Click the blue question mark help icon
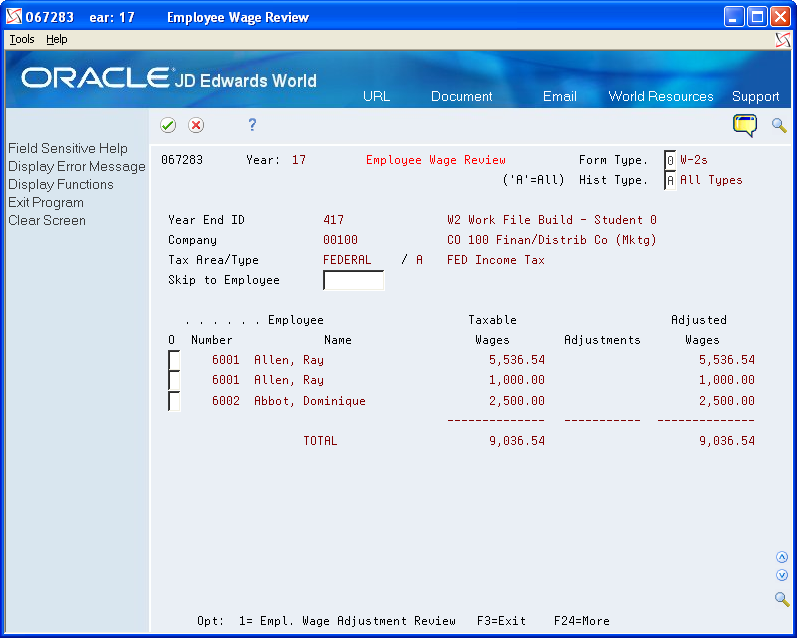797x638 pixels. [252, 125]
